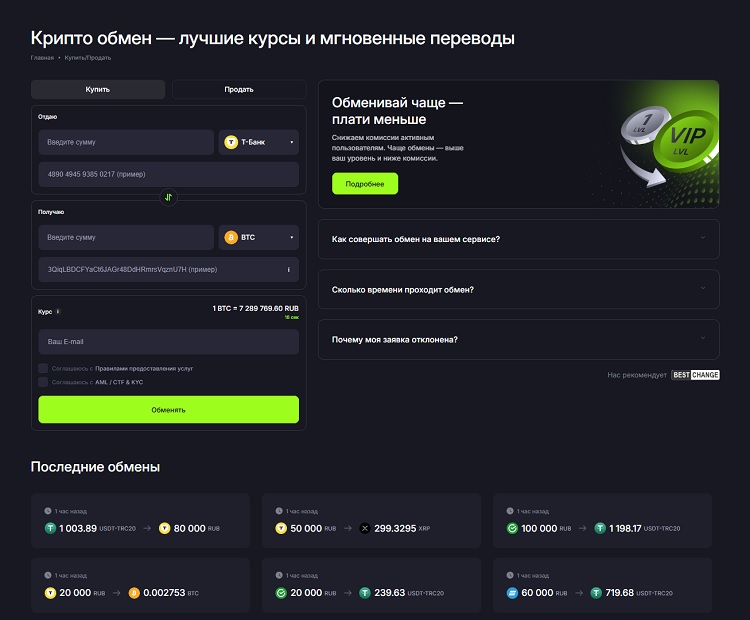Click the info icon next to Курс

(58, 311)
